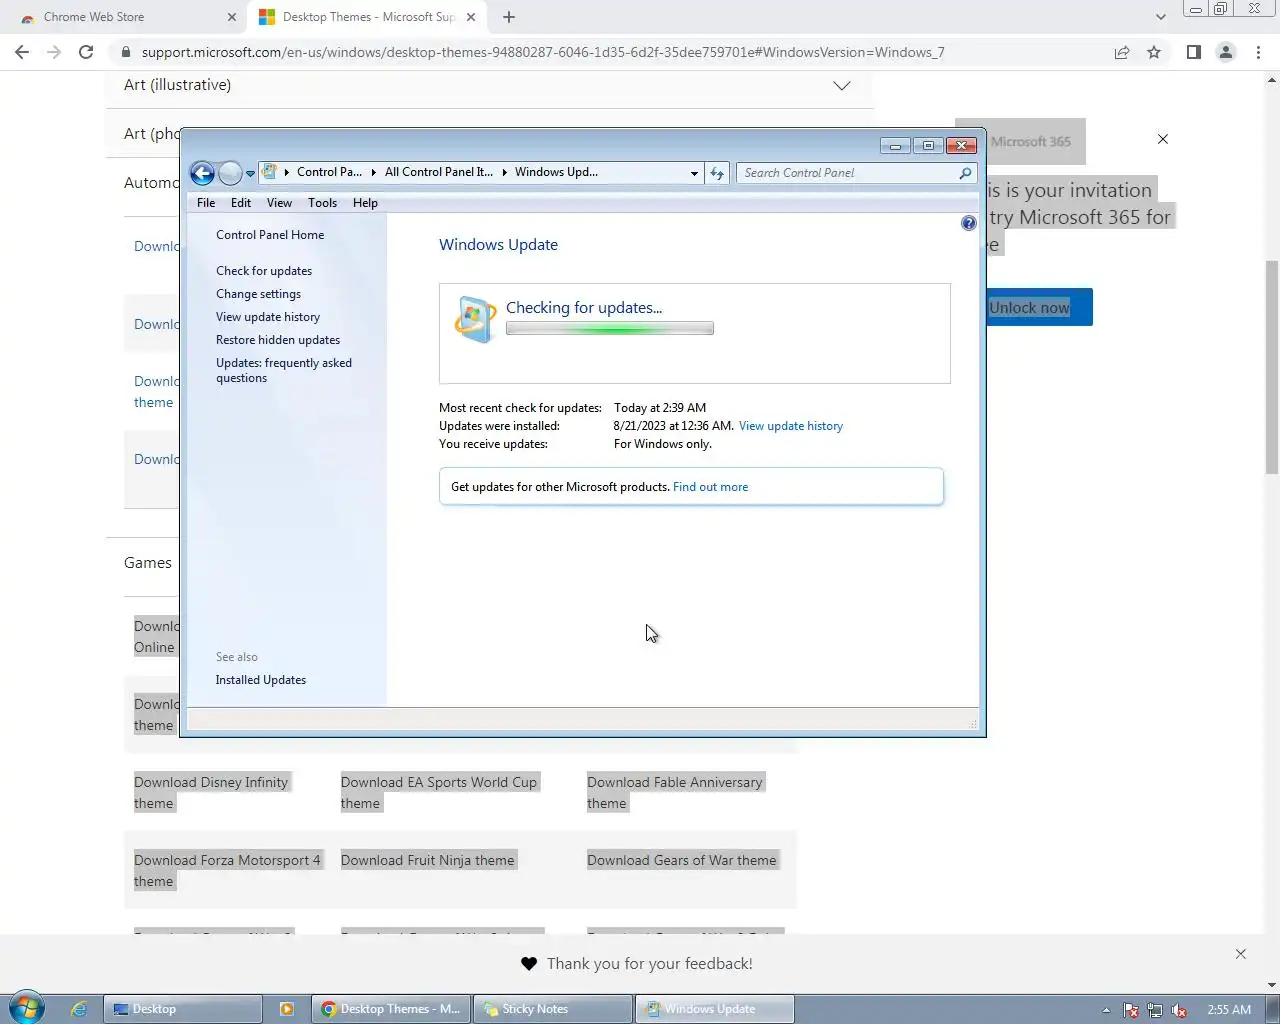Open Change settings

click(x=258, y=294)
